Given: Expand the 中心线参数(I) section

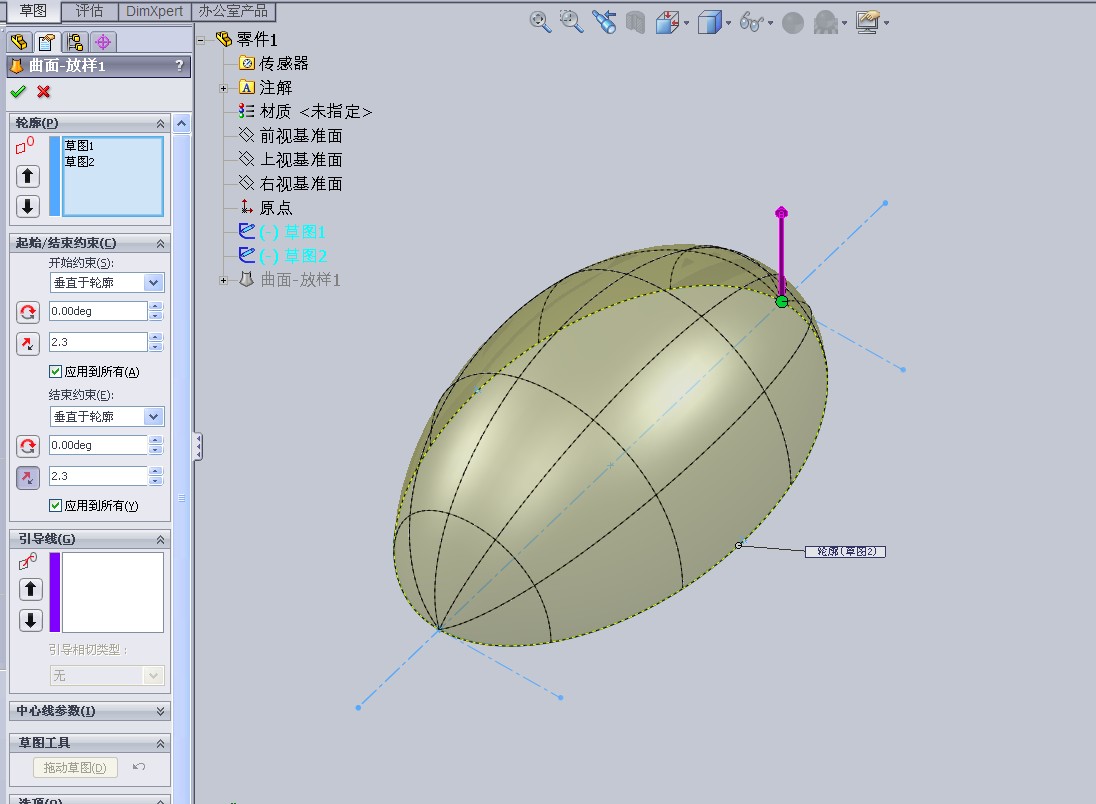Looking at the screenshot, I should tap(160, 711).
